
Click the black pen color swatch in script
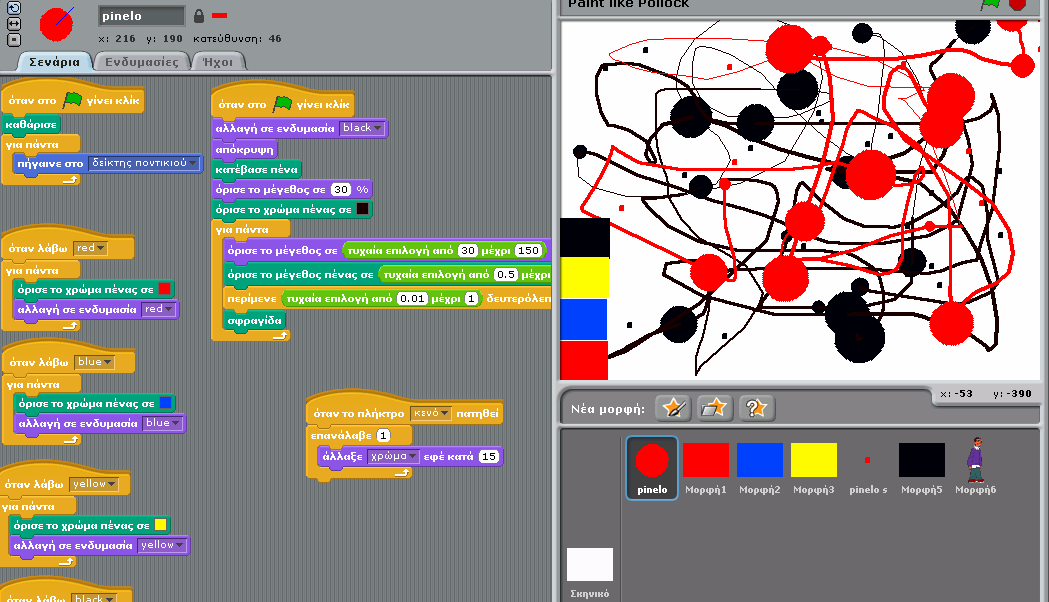[x=363, y=209]
